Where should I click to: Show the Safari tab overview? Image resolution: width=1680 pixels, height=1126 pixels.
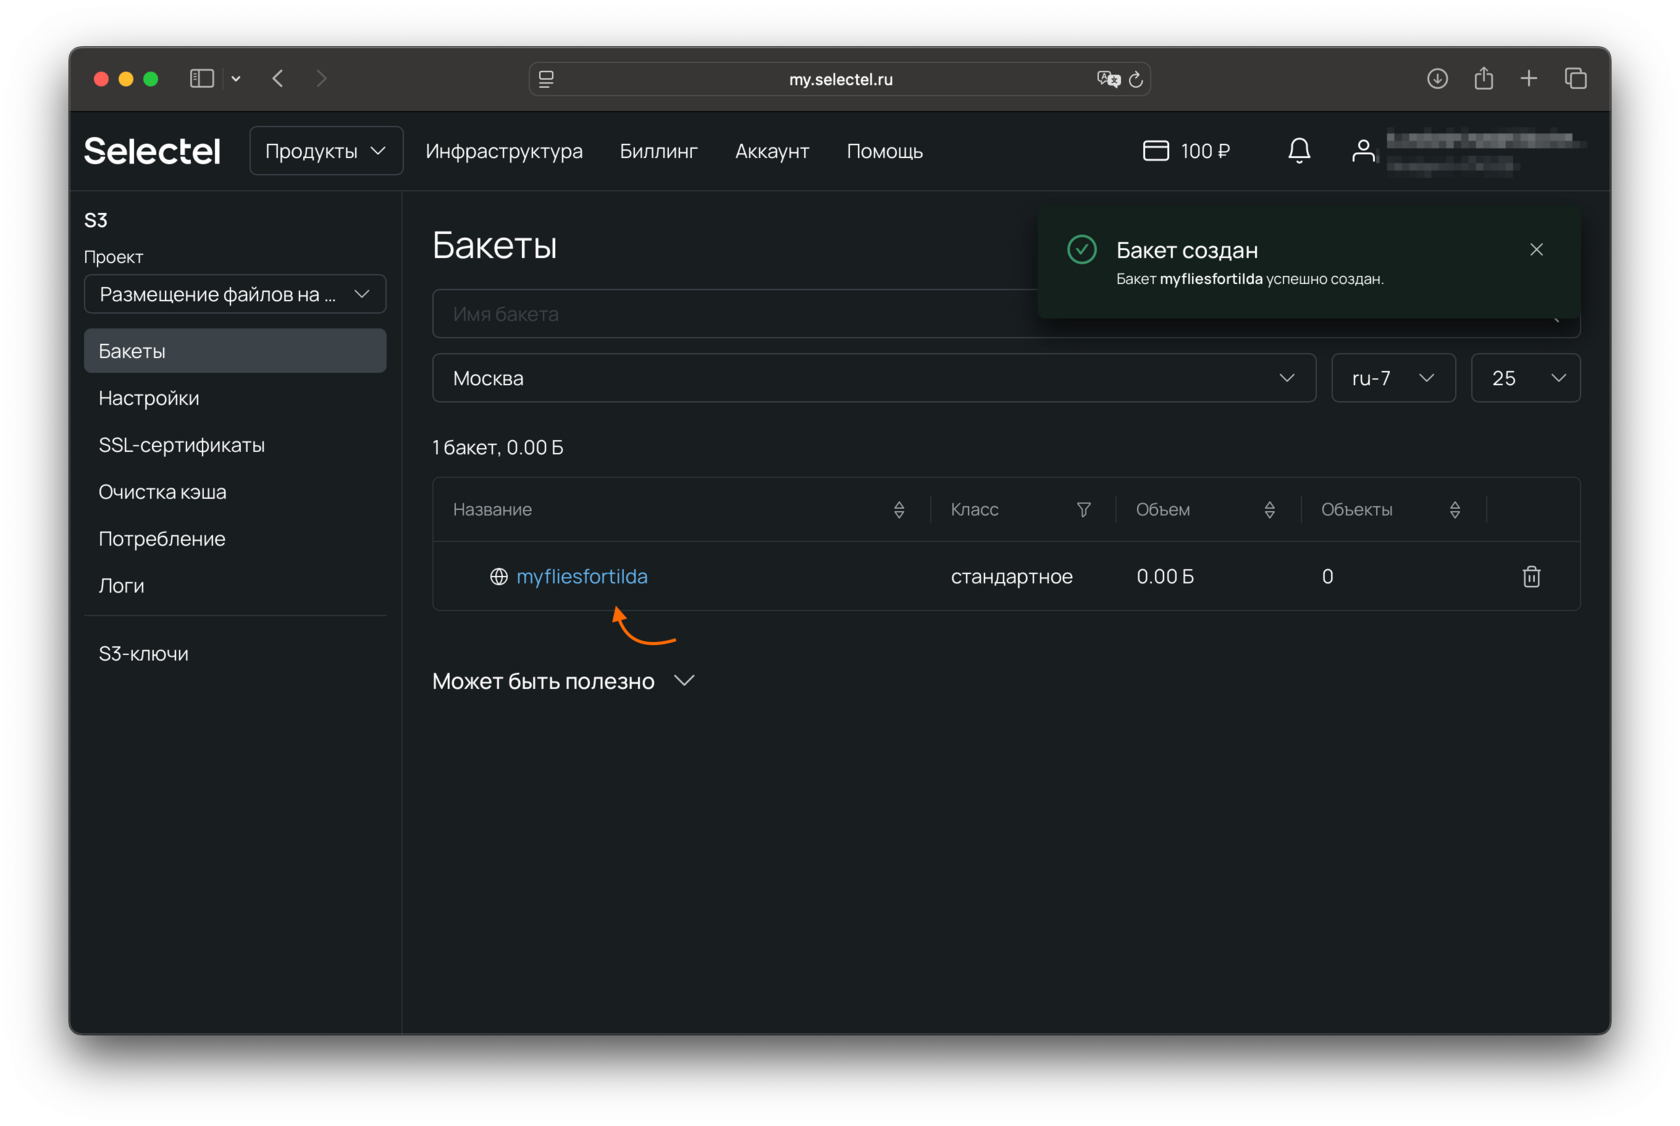coord(1576,78)
